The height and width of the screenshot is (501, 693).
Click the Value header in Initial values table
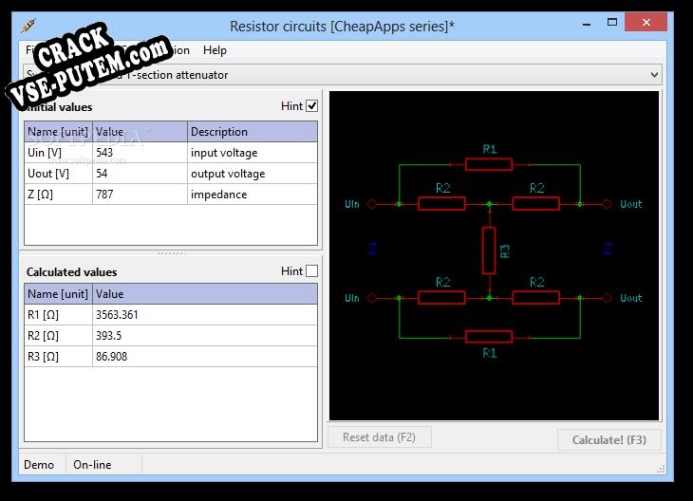point(140,132)
